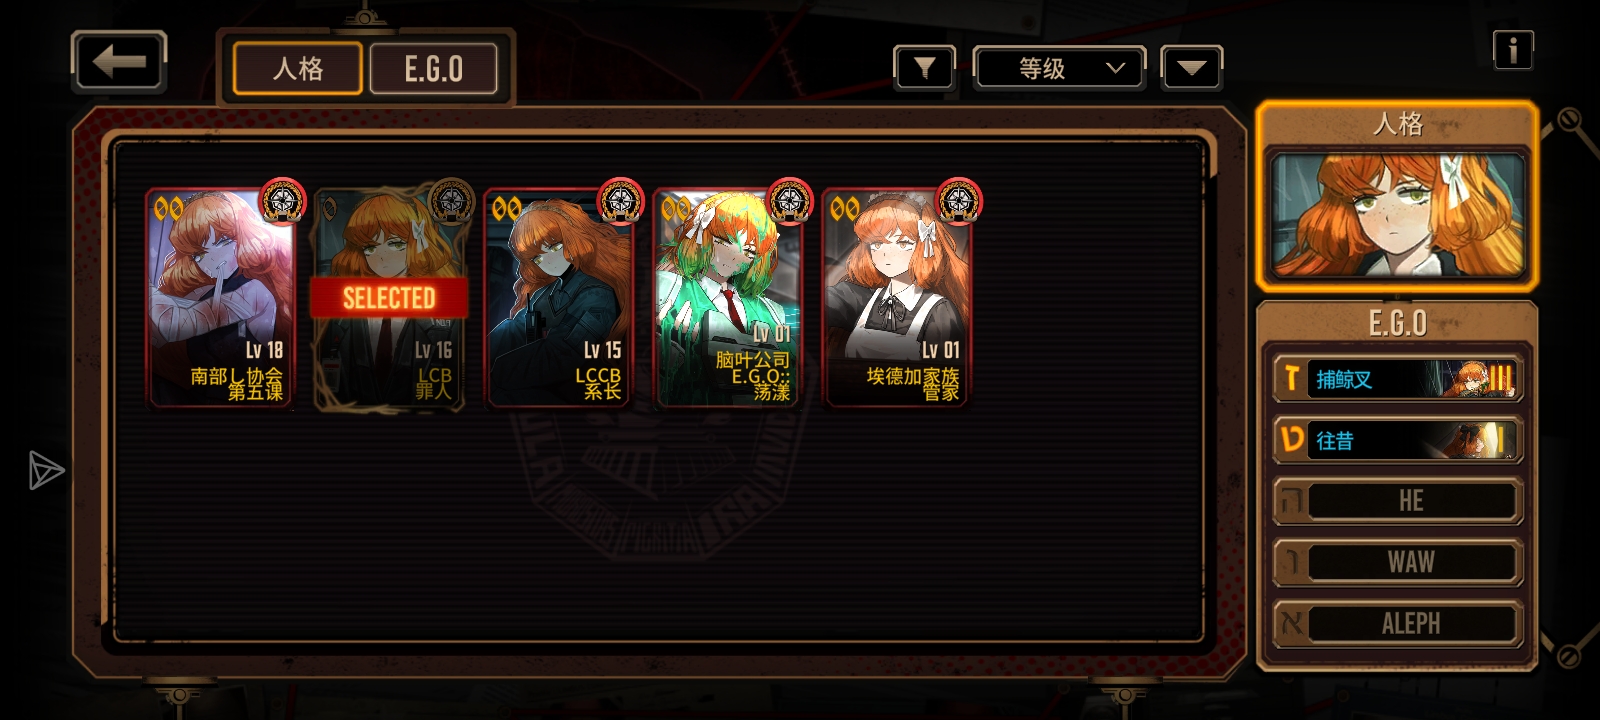This screenshot has height=720, width=1600.
Task: Select the 往昔 E.G.O slot
Action: [x=1397, y=440]
